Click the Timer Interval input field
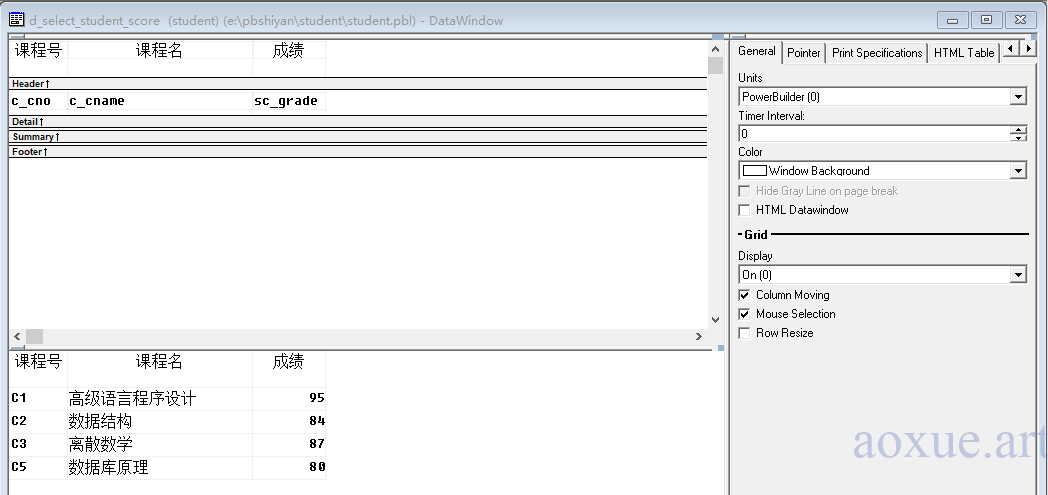This screenshot has height=495, width=1048. [x=874, y=134]
